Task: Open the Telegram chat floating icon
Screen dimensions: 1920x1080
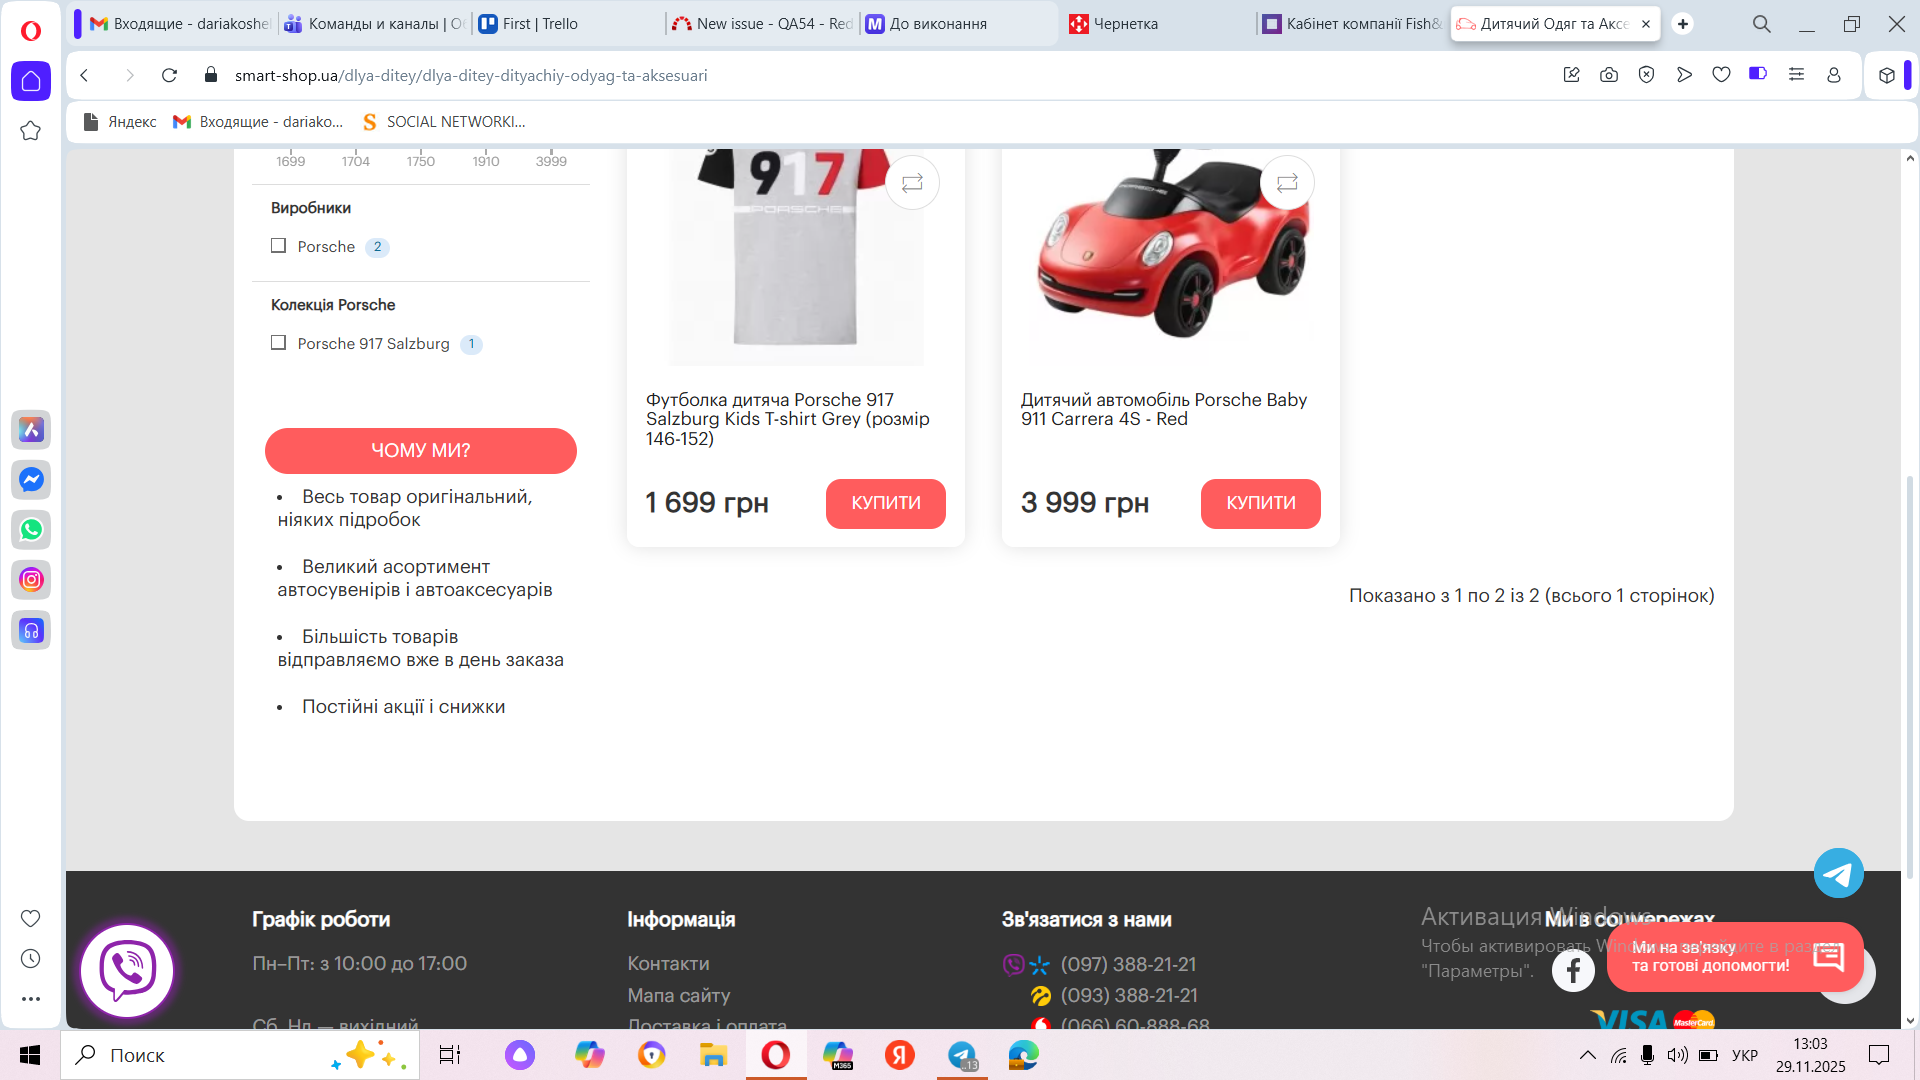Action: 1838,874
